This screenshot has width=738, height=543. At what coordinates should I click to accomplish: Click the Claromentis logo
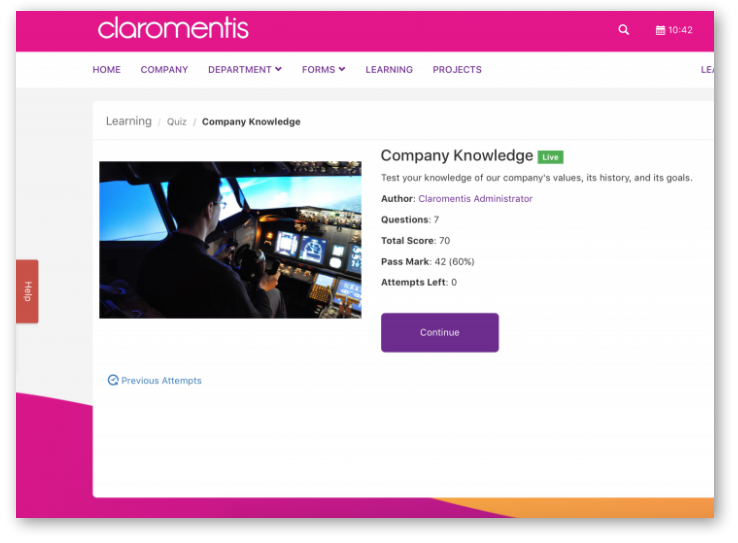tap(173, 28)
